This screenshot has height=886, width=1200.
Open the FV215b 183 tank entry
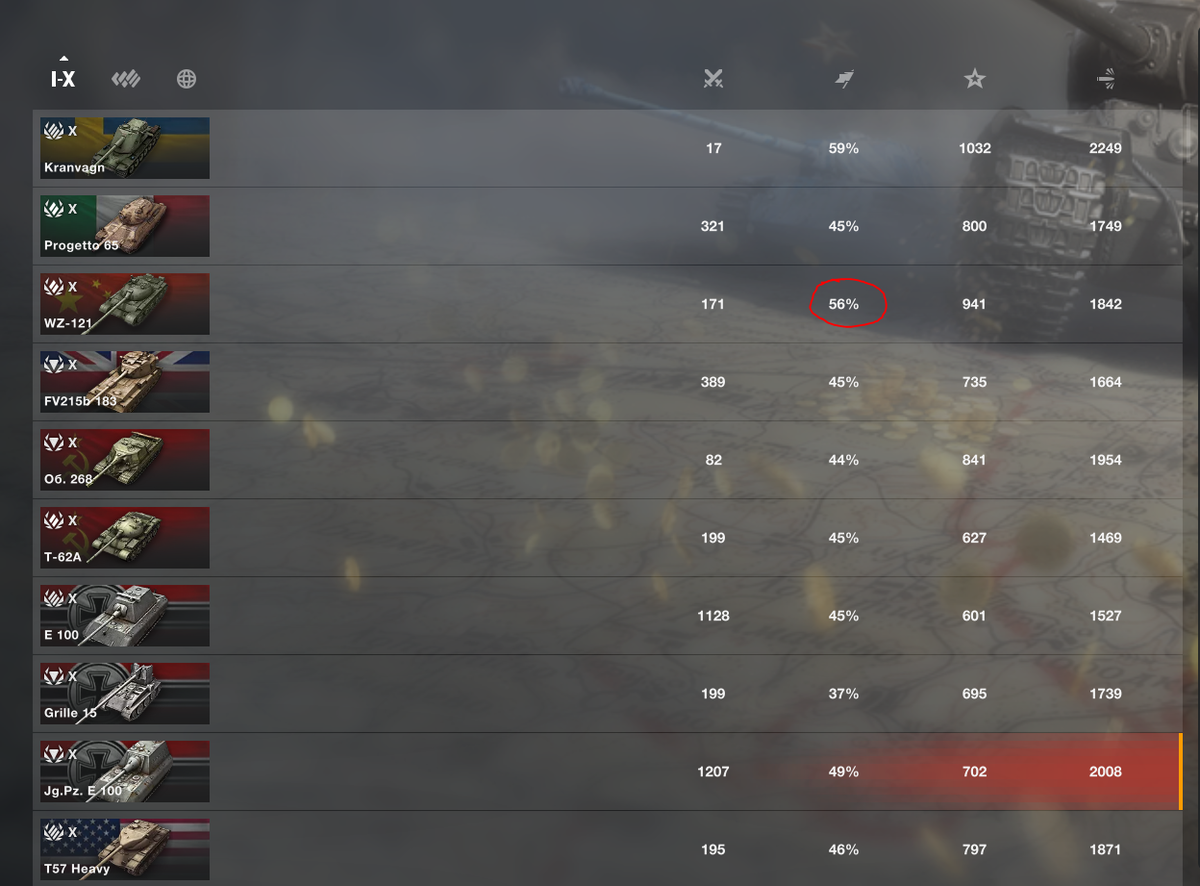[607, 382]
